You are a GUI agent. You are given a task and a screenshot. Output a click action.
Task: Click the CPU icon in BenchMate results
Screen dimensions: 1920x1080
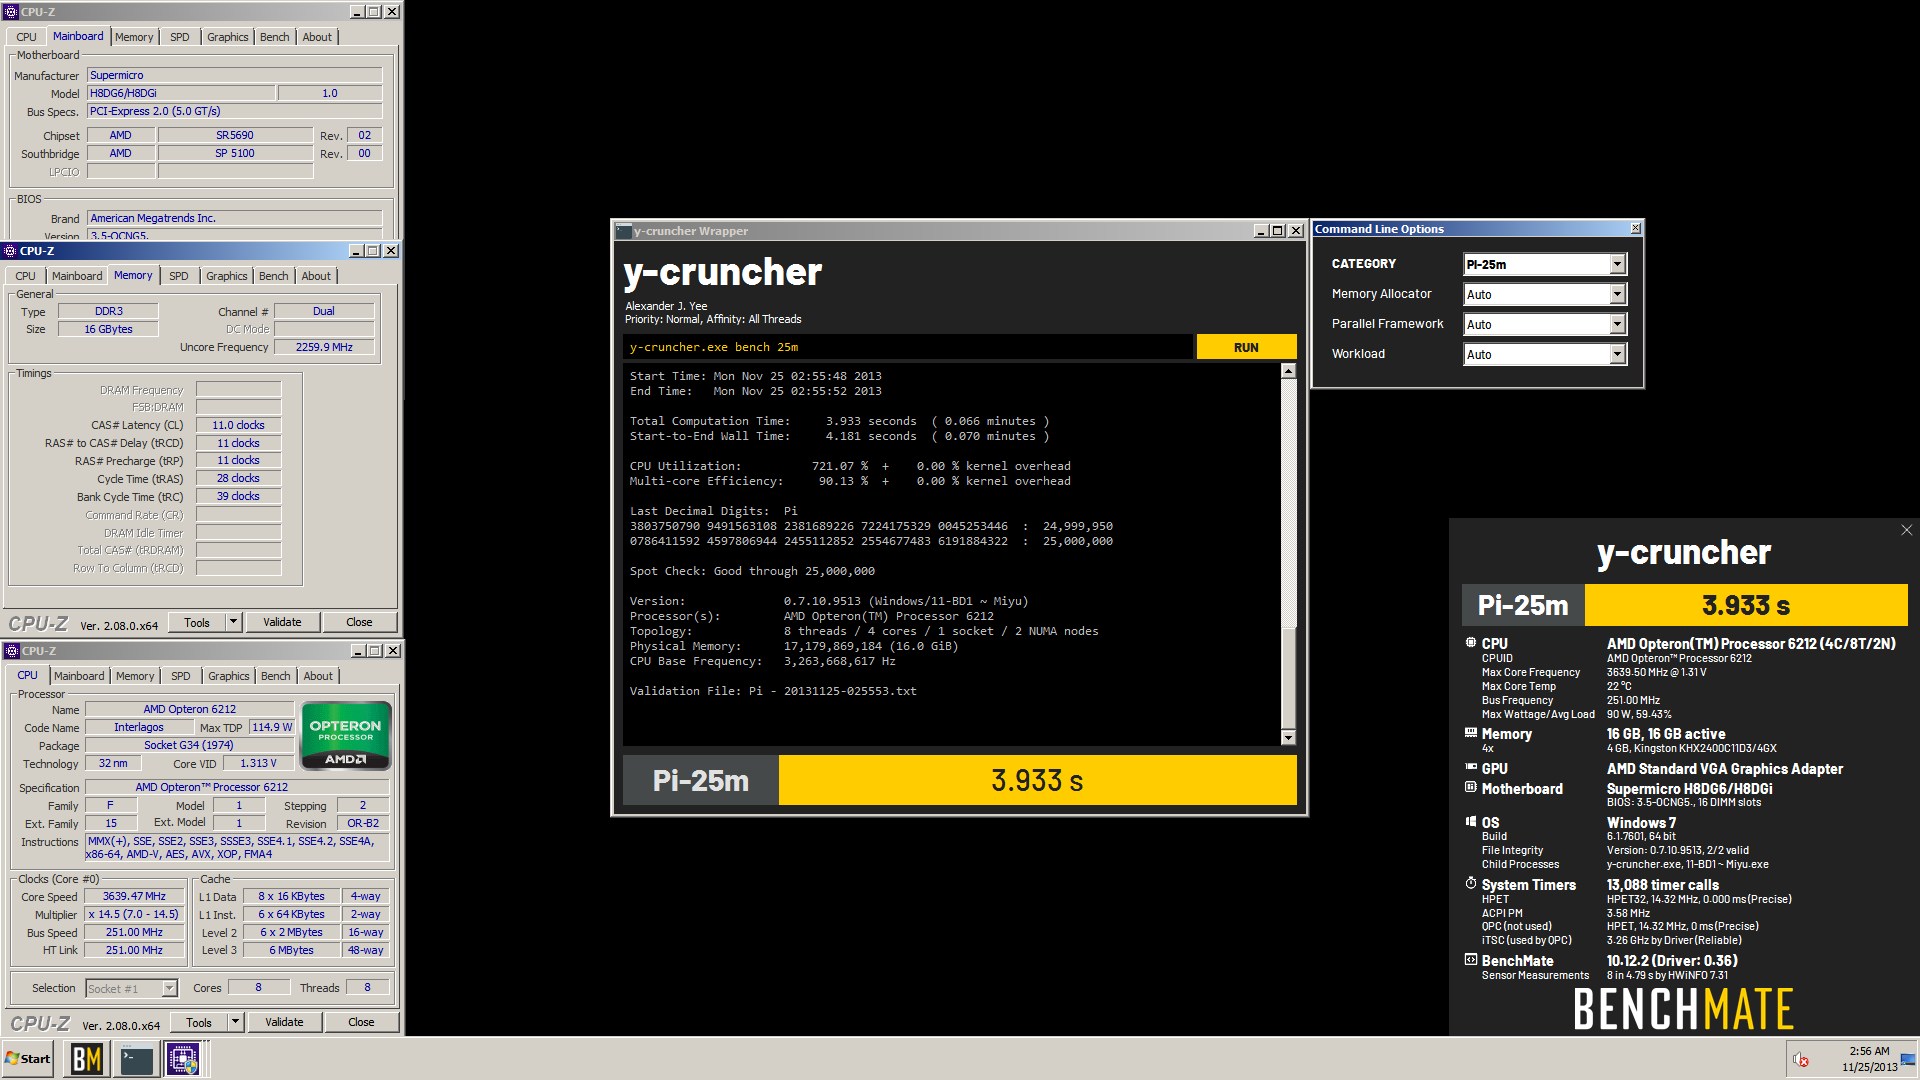(1470, 643)
